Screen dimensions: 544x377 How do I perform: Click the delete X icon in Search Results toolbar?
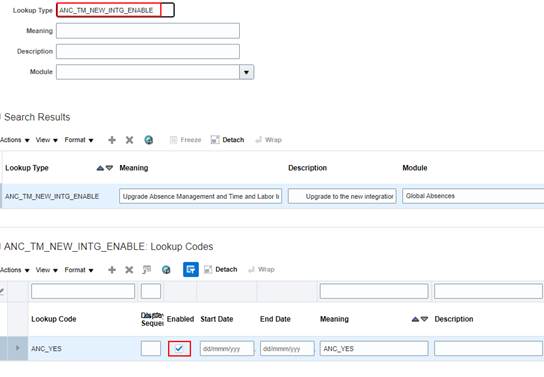coord(129,140)
